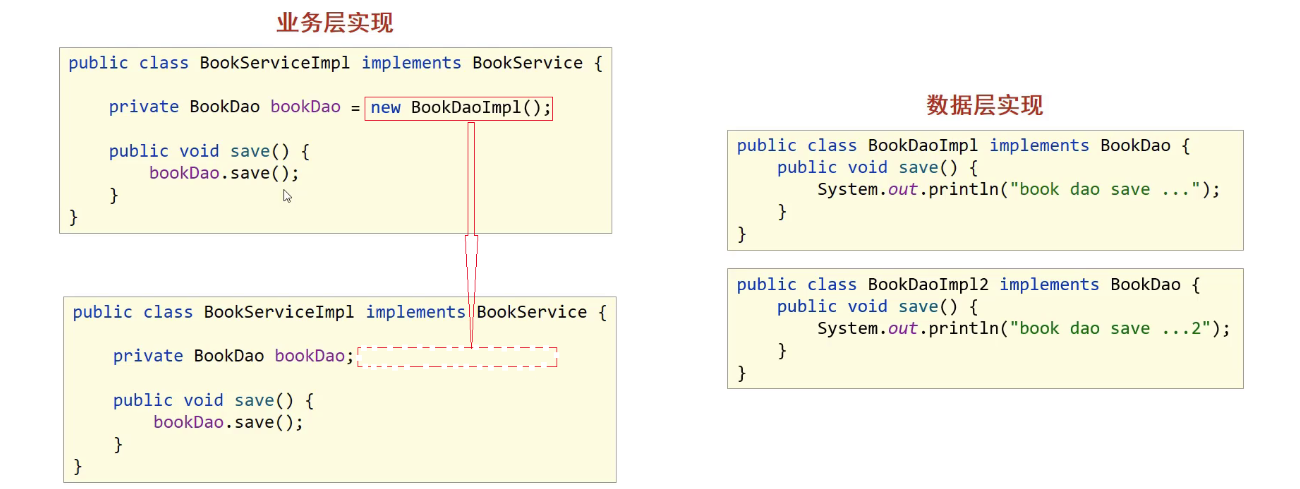Click the heading 数据层实现
Viewport: 1300px width, 489px height.
coord(985,105)
